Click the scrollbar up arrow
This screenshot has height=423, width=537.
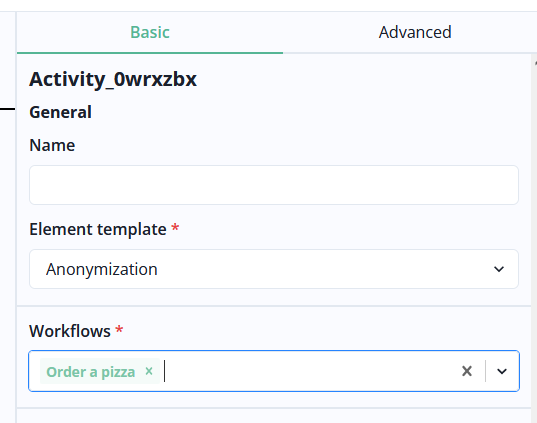[535, 63]
